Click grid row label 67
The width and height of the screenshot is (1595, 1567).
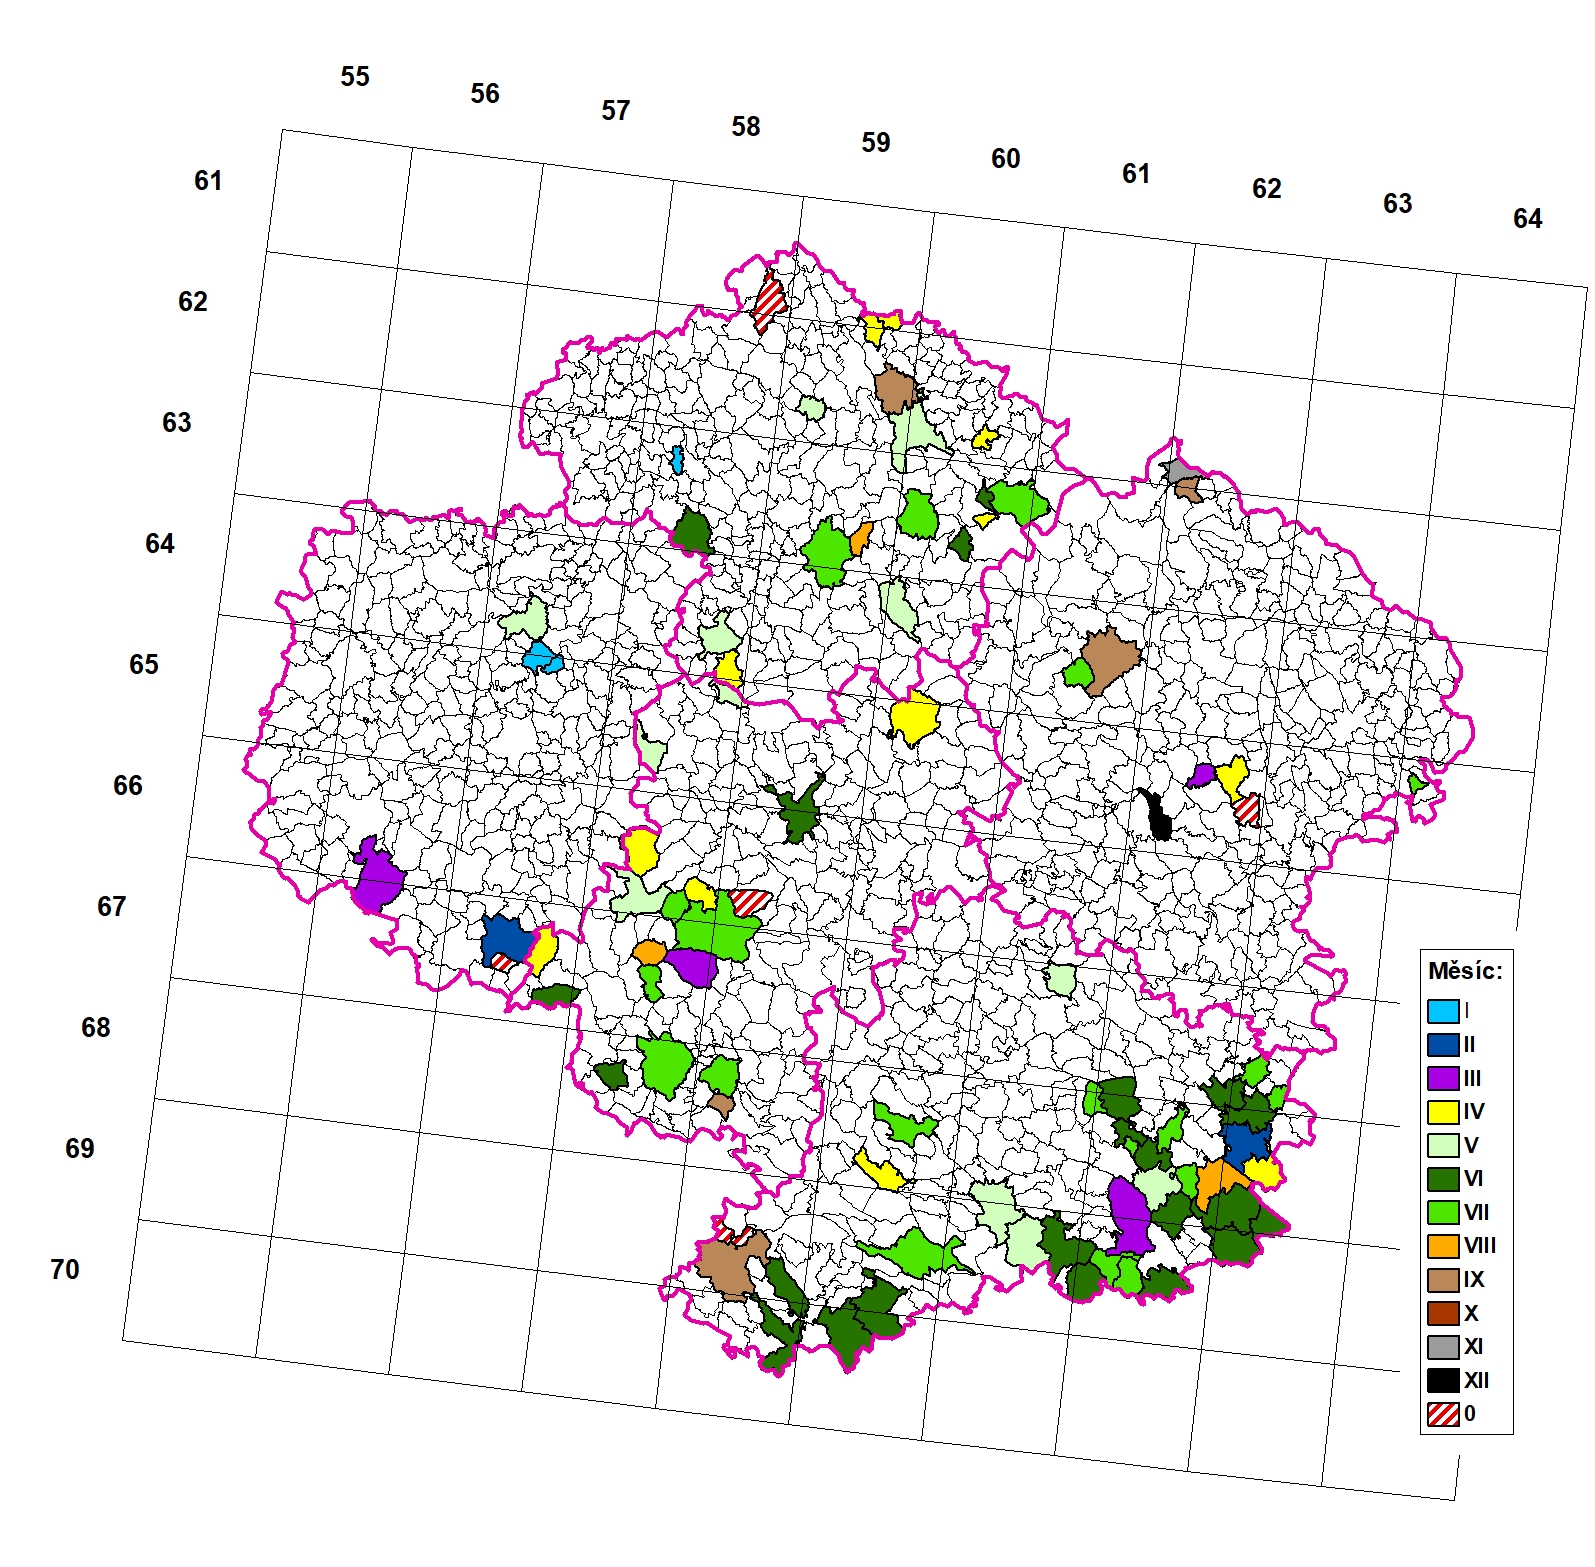coord(112,907)
